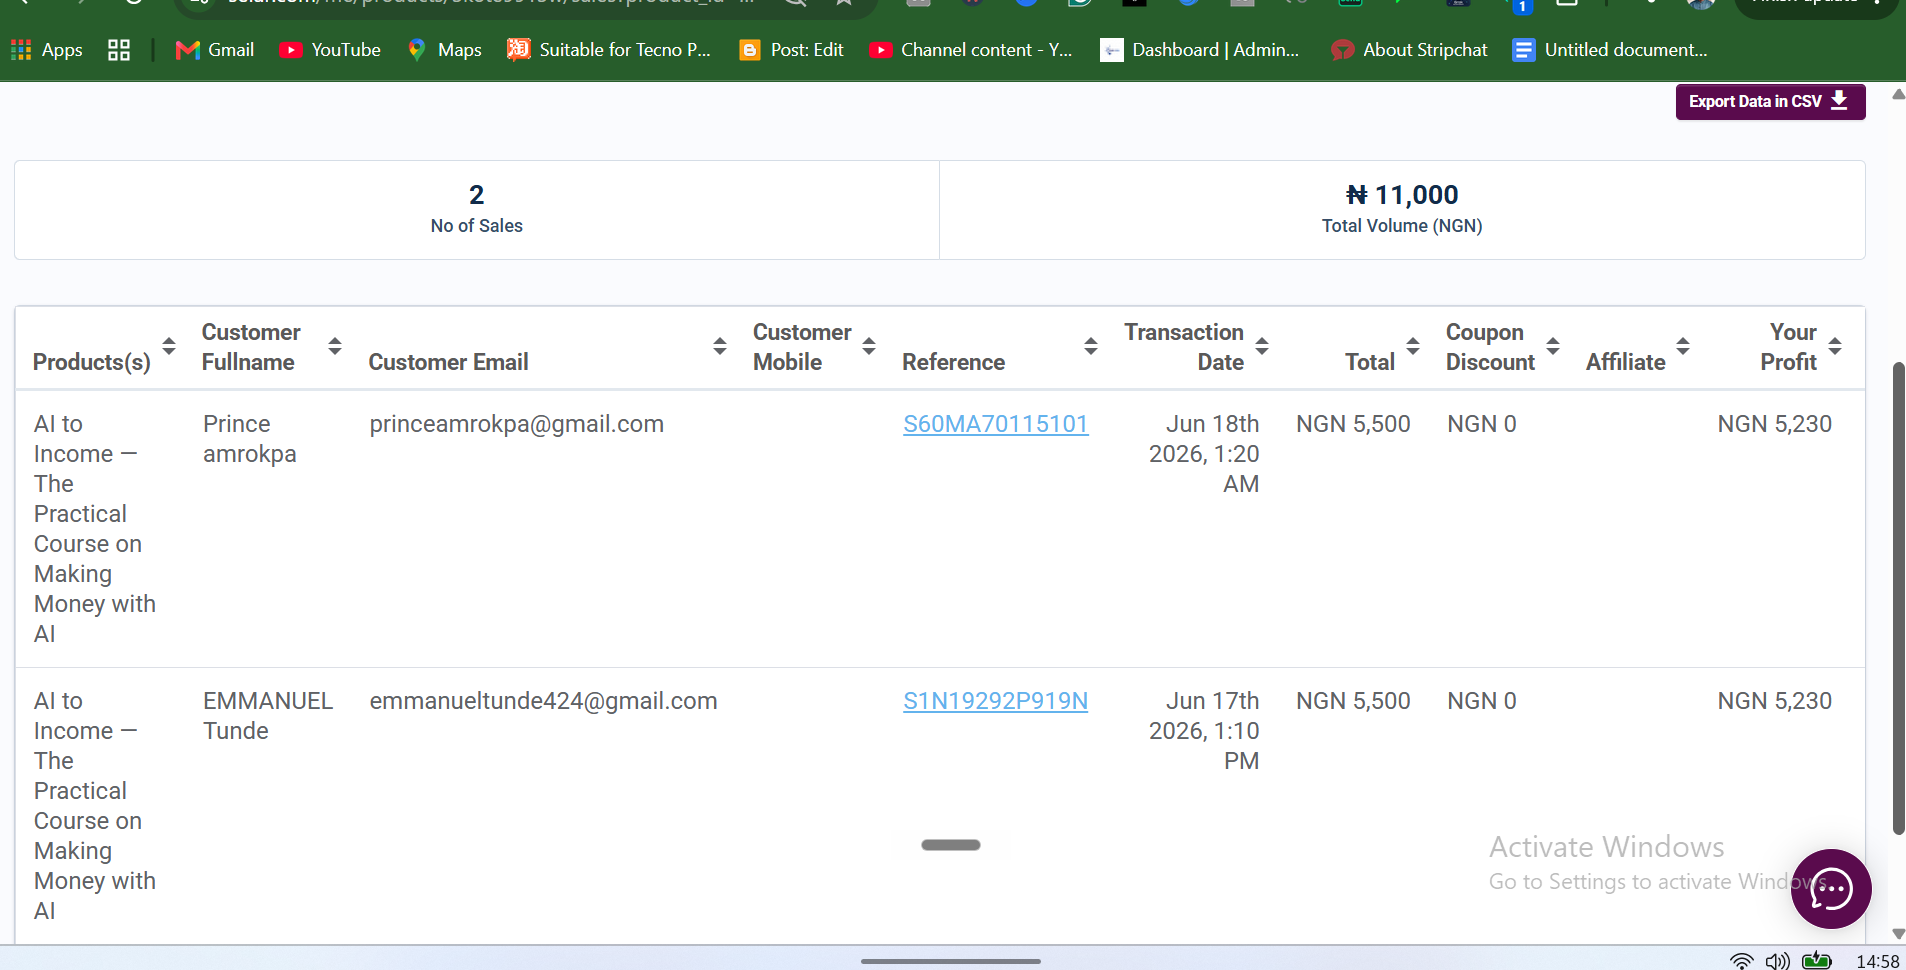Open reference S60MA70115101 link
The width and height of the screenshot is (1906, 970).
click(x=995, y=424)
